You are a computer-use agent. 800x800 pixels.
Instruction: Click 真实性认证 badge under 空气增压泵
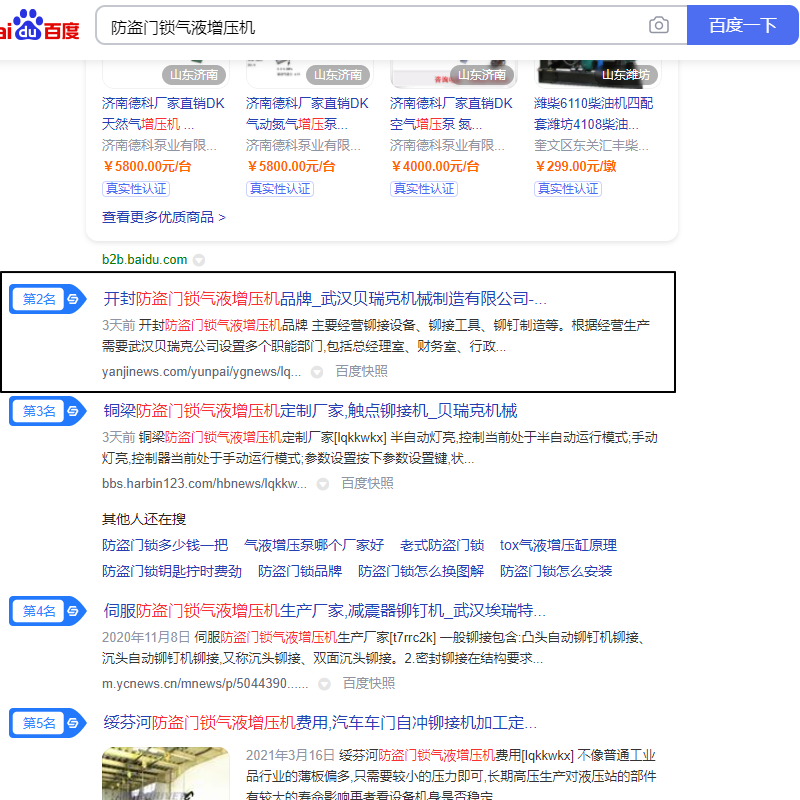click(x=423, y=189)
